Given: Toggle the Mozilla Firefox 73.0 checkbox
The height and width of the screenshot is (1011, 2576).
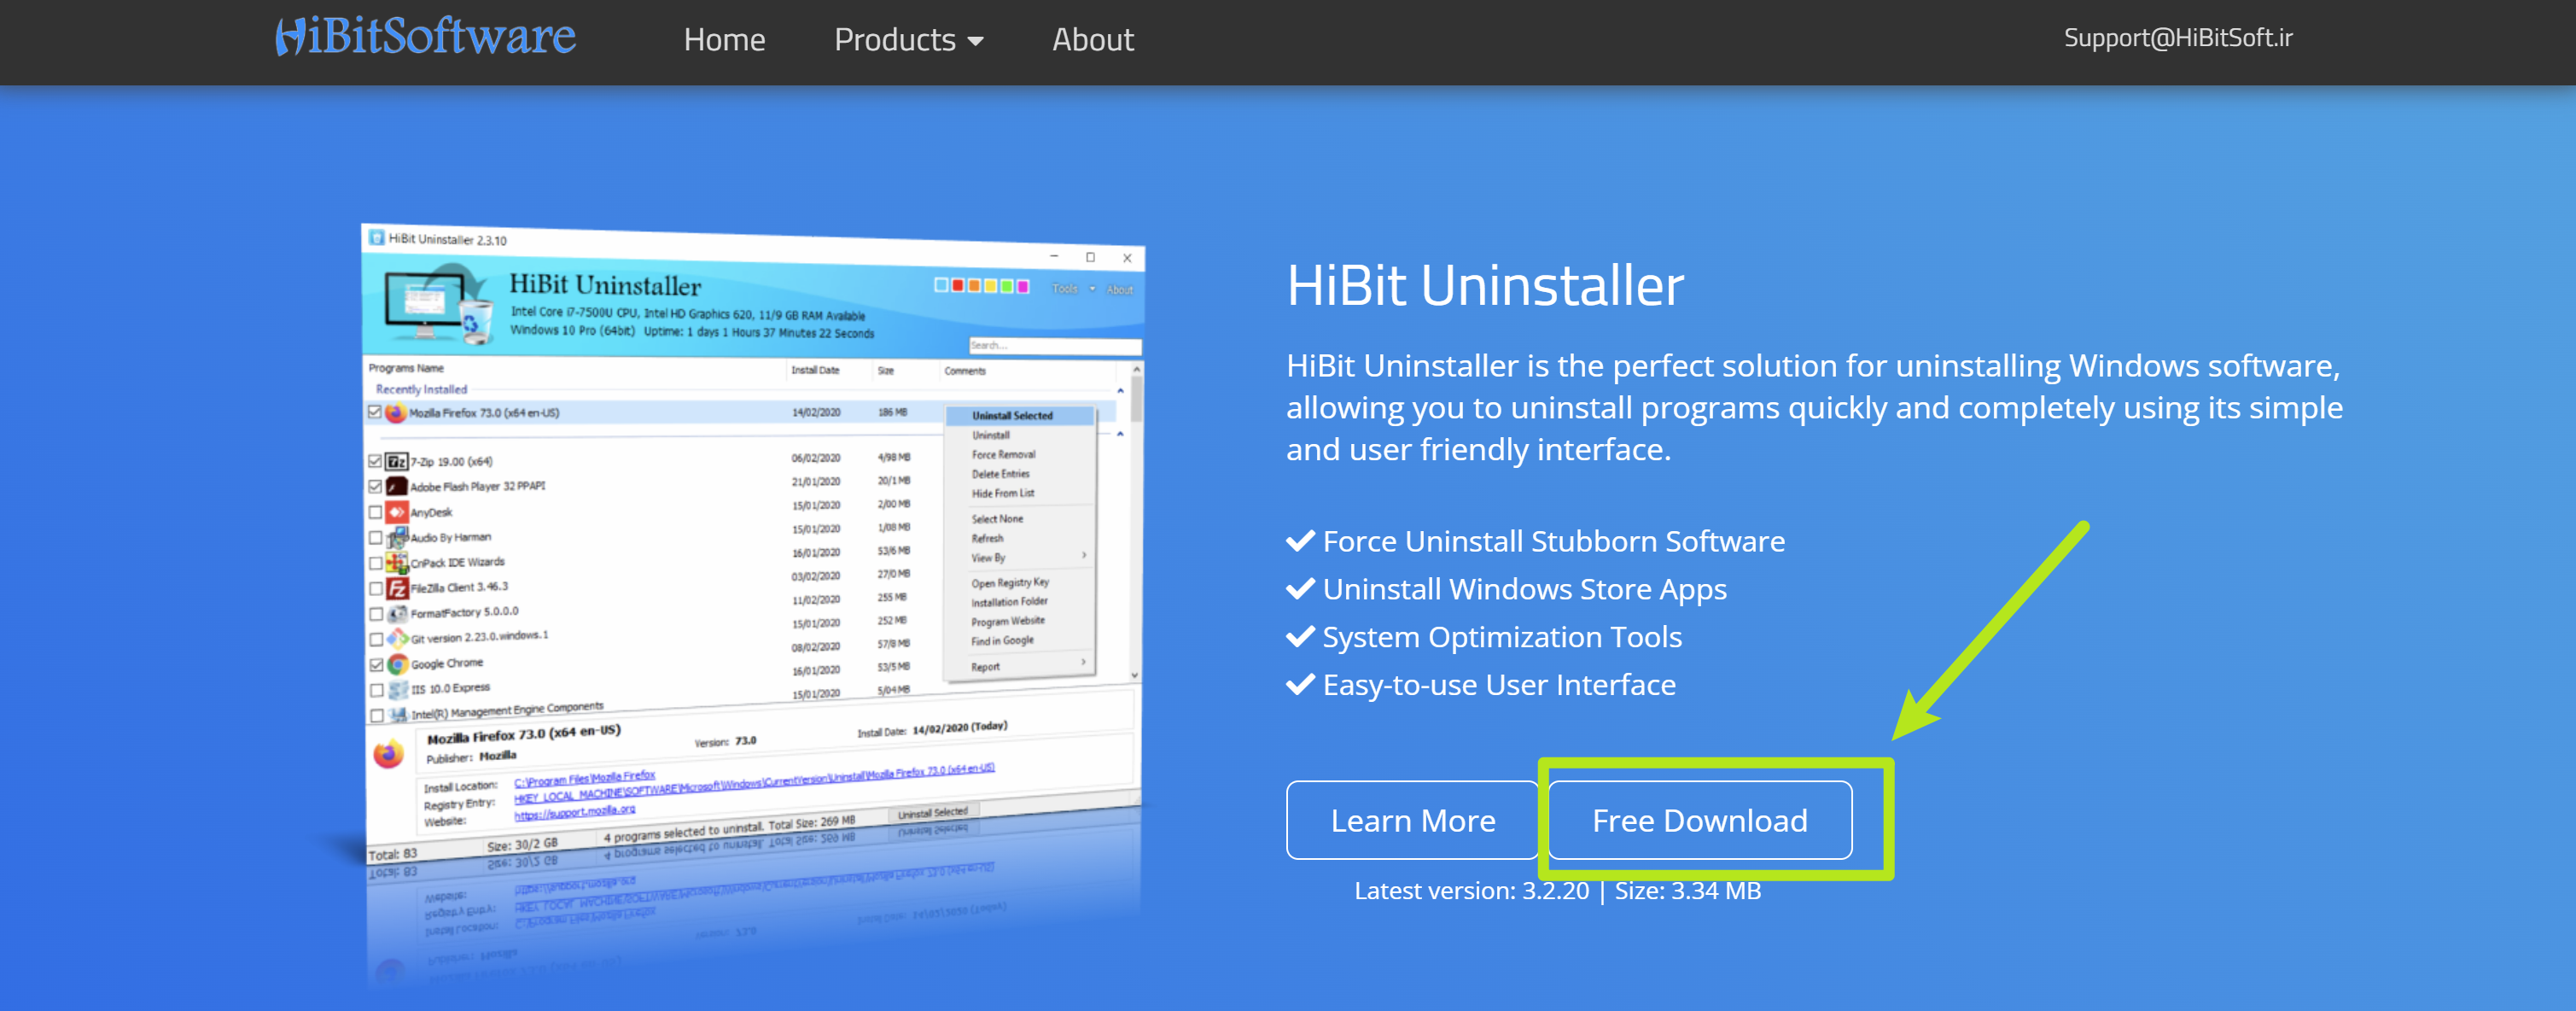Looking at the screenshot, I should click(375, 412).
